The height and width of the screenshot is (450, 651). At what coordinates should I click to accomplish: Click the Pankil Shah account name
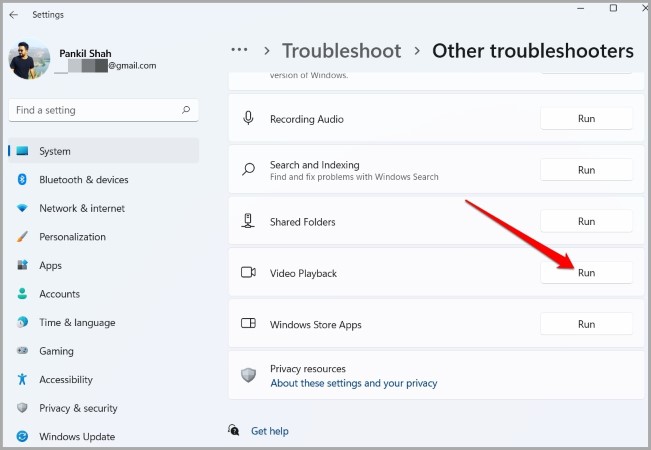[85, 54]
